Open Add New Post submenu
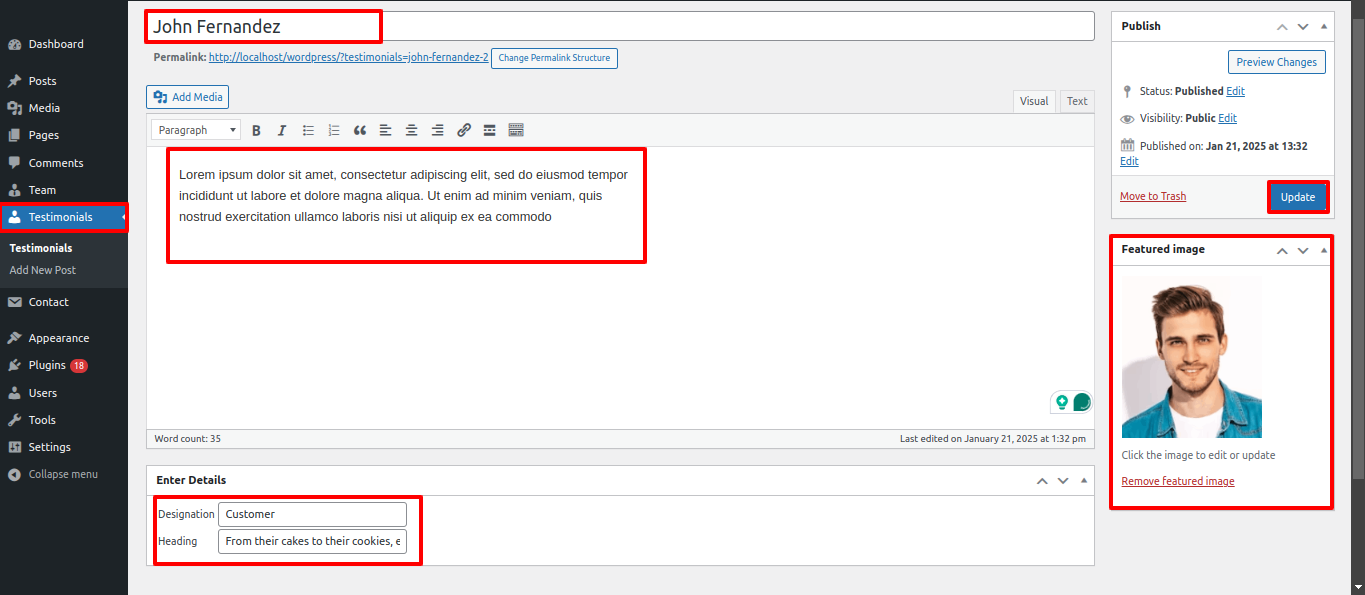 [43, 270]
